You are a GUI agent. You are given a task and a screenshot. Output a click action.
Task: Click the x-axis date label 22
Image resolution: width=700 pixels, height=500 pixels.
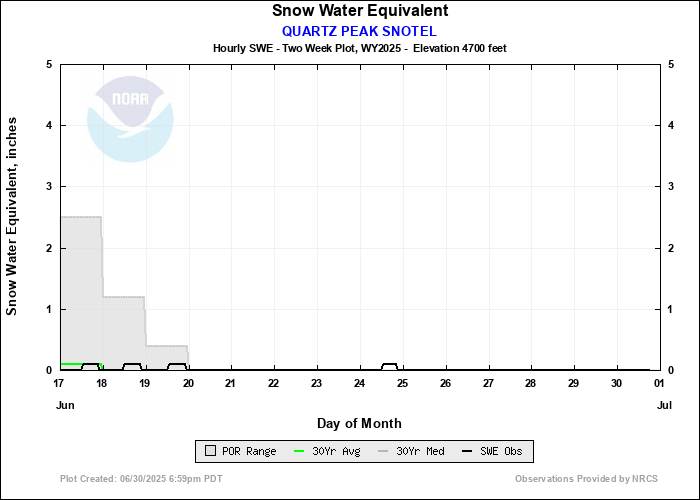pos(273,384)
